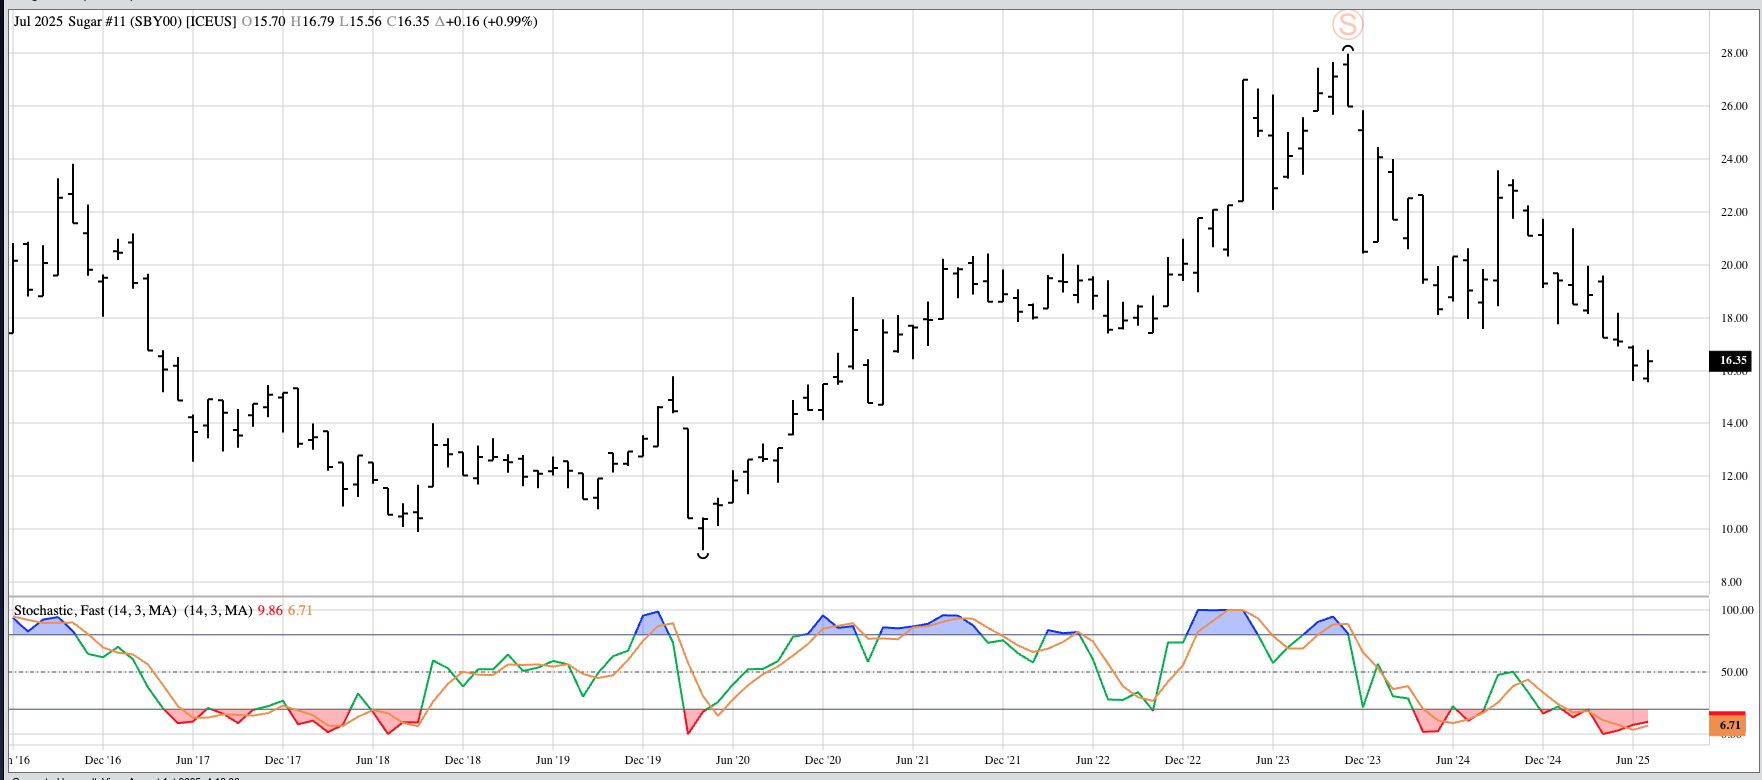Screen dimensions: 1762x780
Task: Click the Jun '22 date axis label
Action: coord(1092,760)
